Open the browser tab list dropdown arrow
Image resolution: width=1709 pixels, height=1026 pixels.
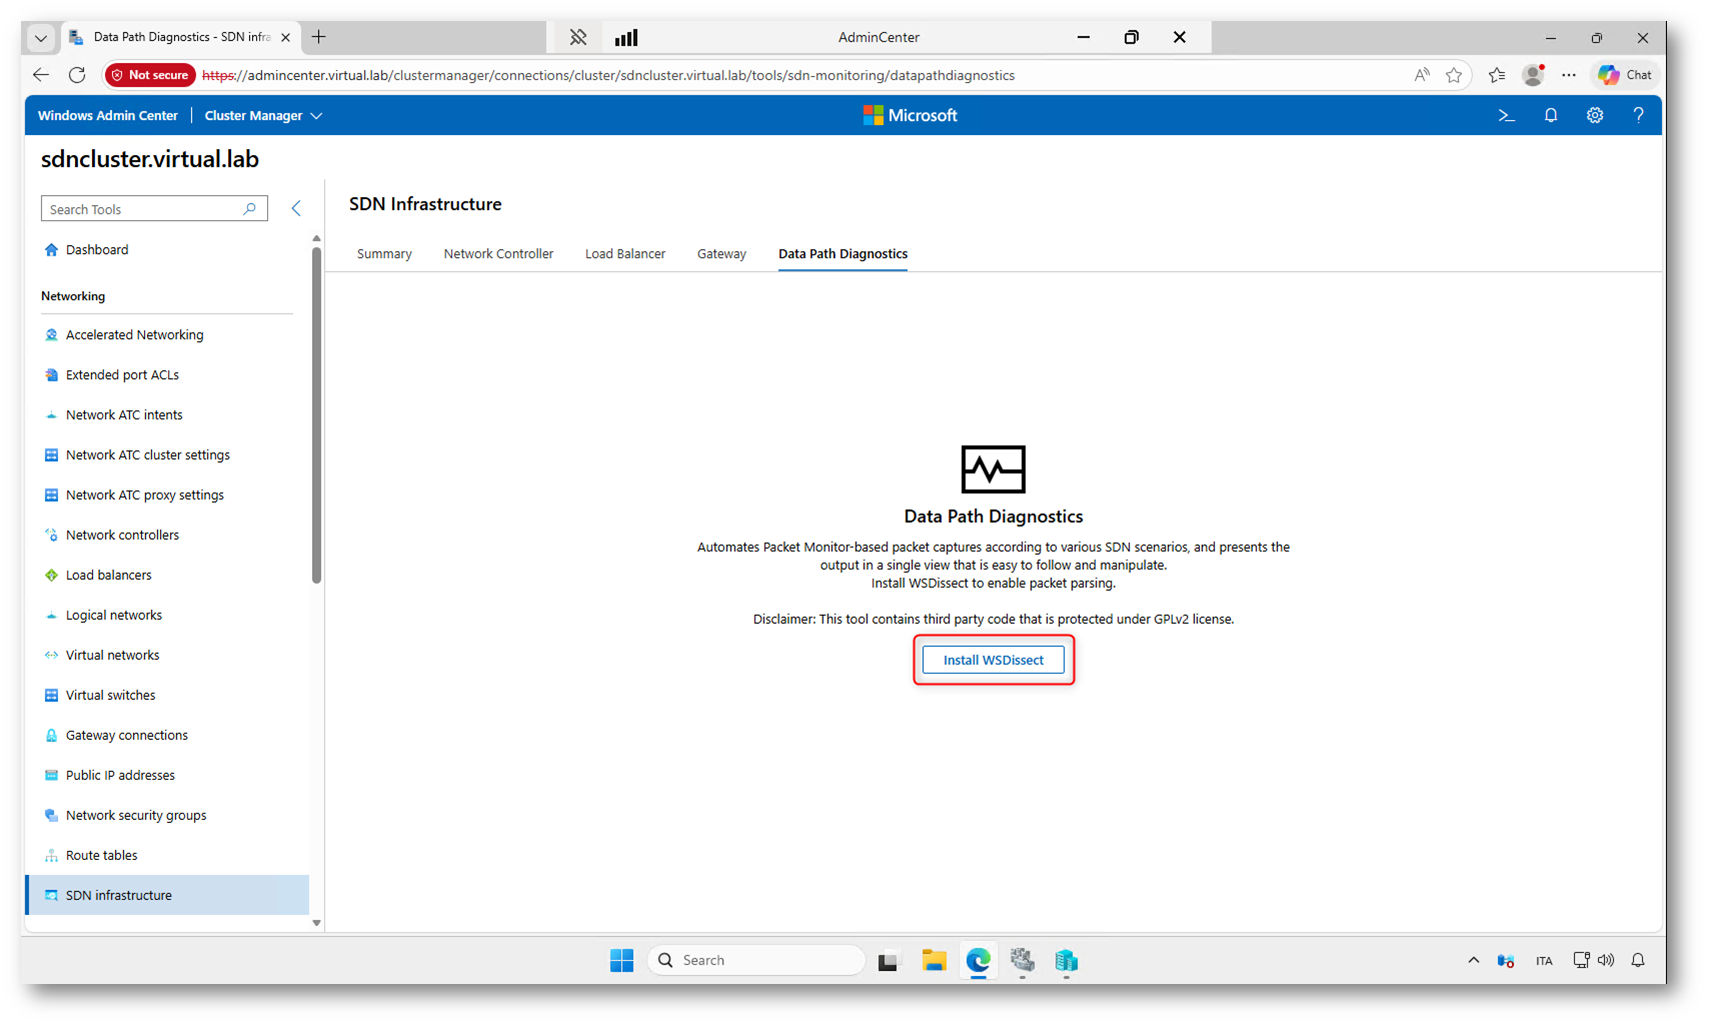(41, 38)
